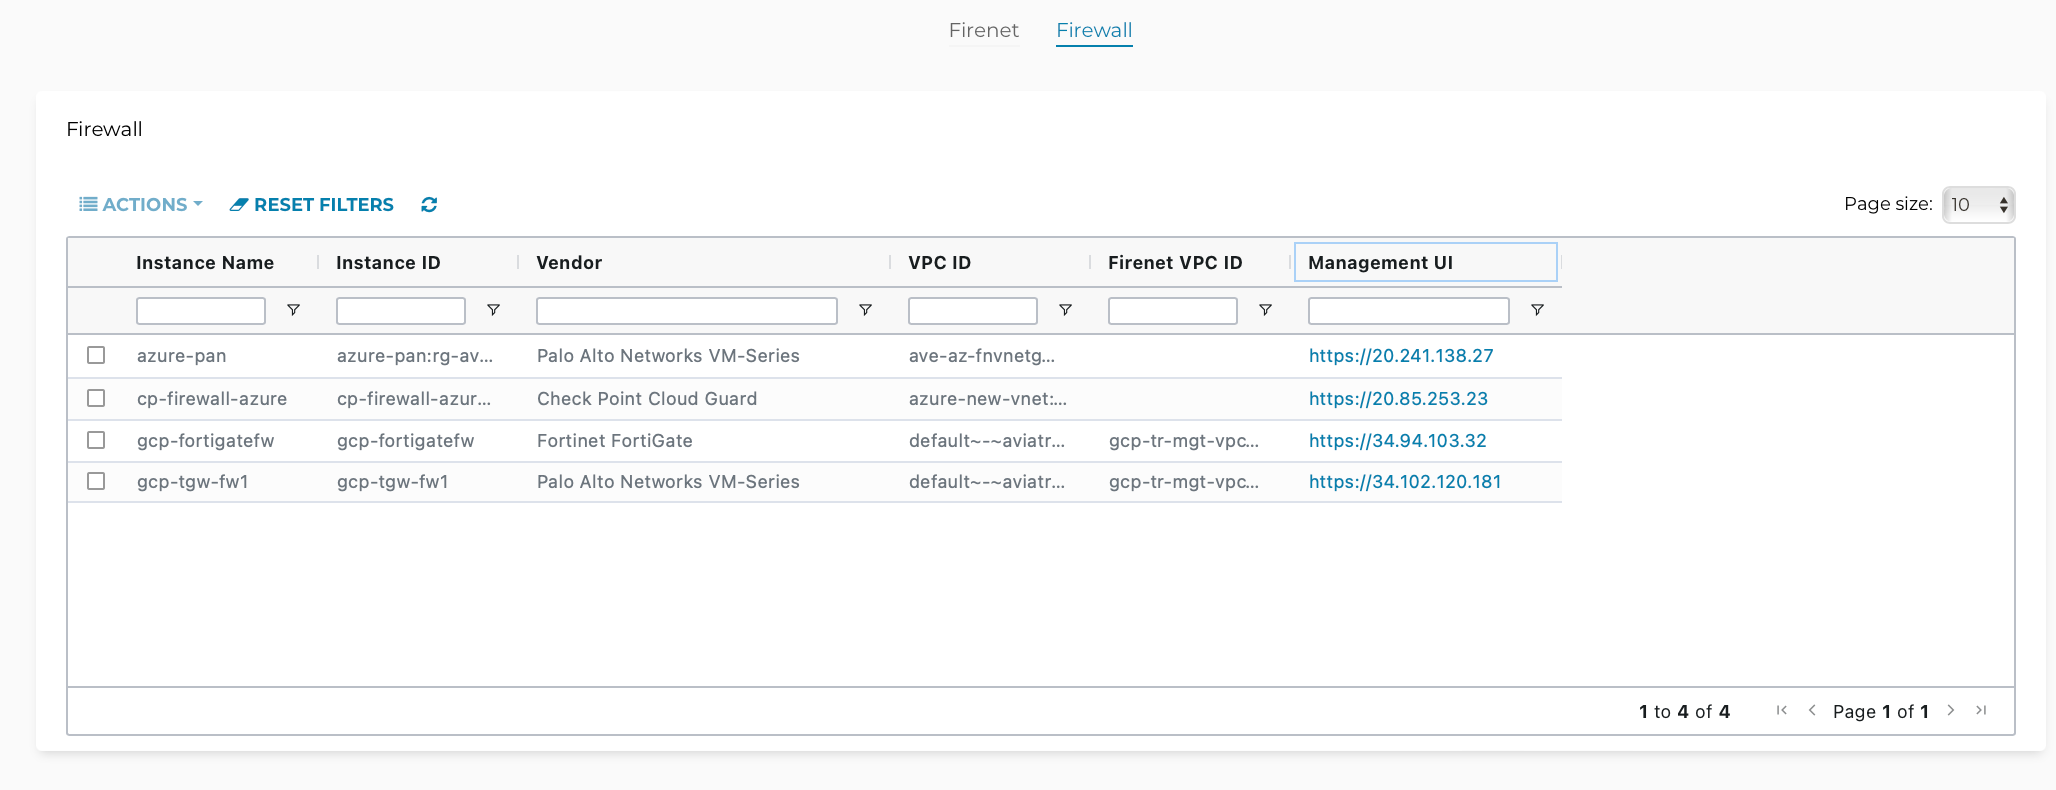Open filter menu for Instance Name column
This screenshot has width=2056, height=790.
pyautogui.click(x=293, y=310)
